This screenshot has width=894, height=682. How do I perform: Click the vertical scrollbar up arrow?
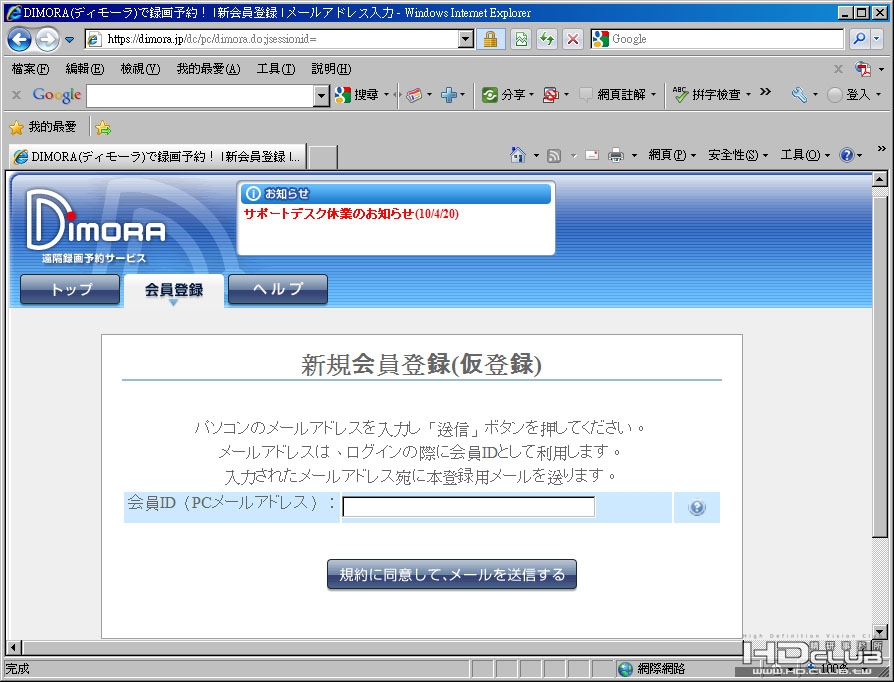pos(880,179)
